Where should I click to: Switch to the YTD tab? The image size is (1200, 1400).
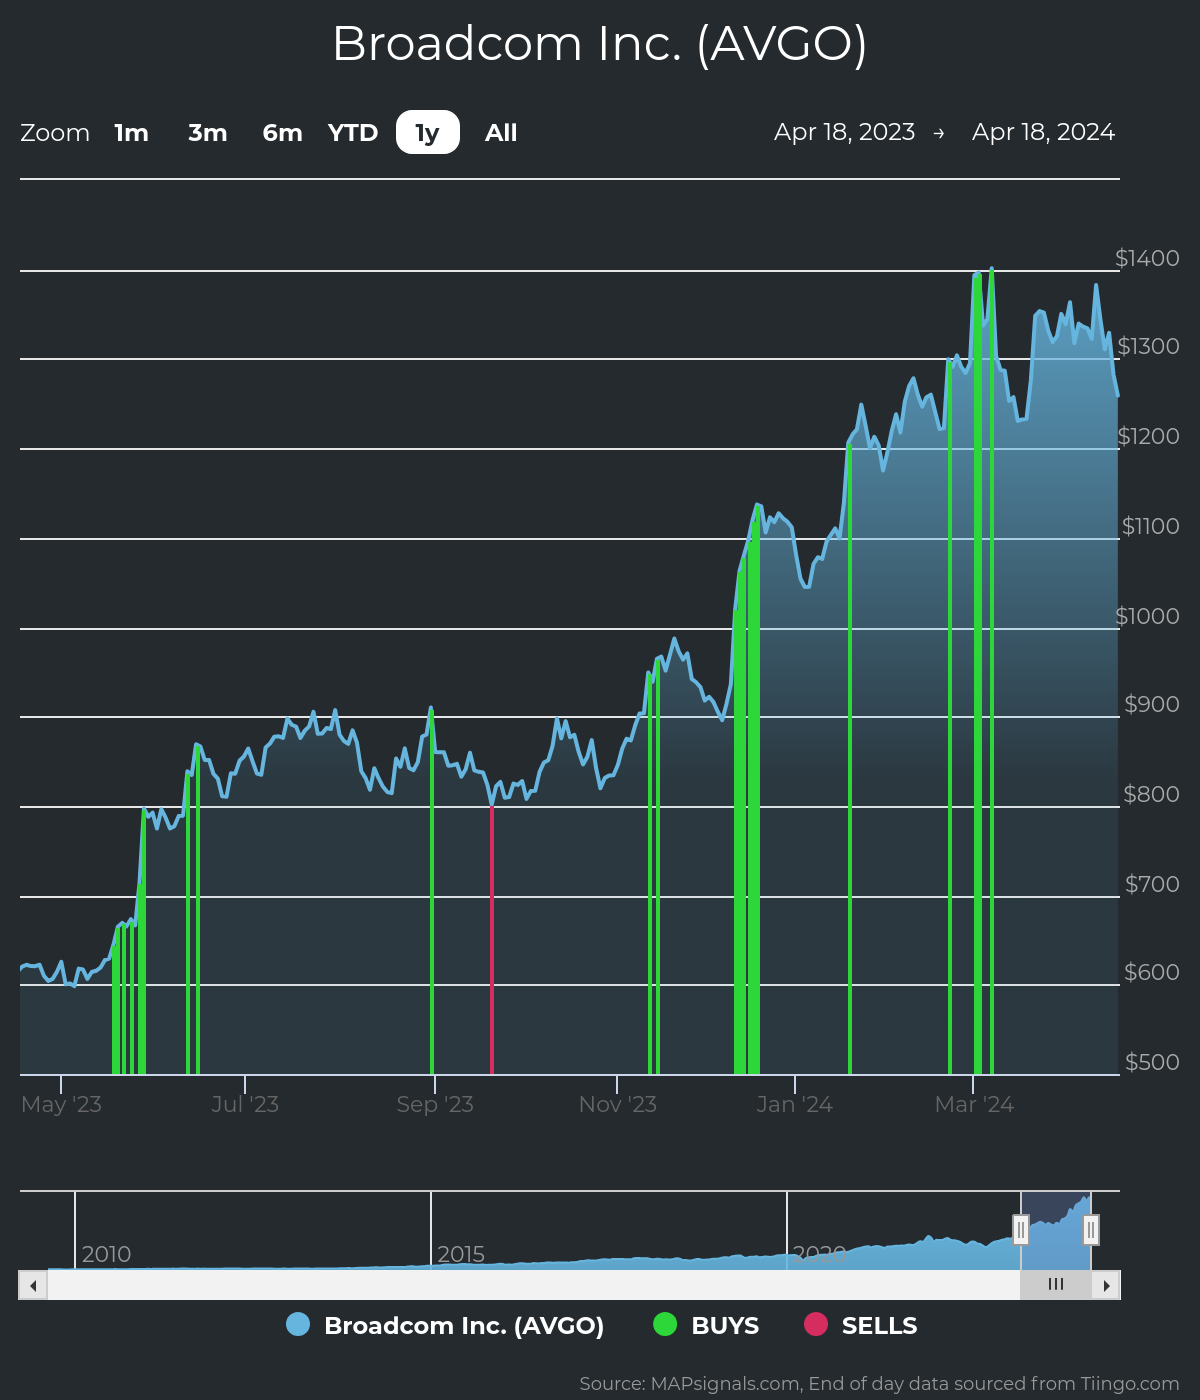352,132
